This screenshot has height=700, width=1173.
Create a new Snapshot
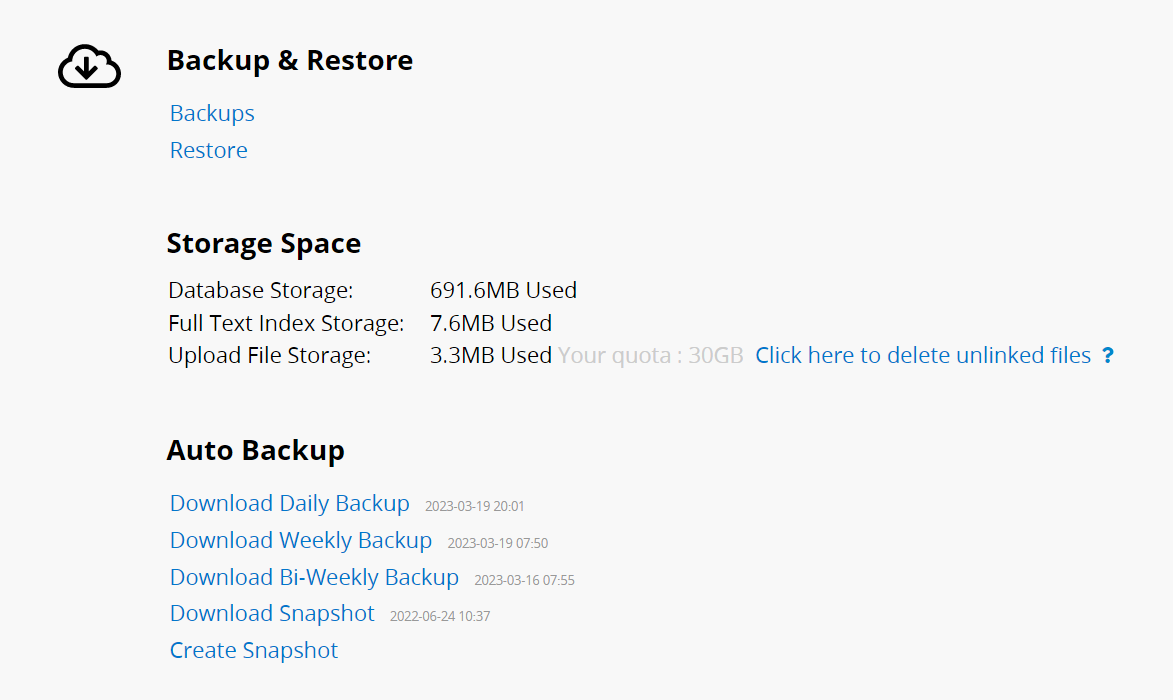pyautogui.click(x=254, y=650)
